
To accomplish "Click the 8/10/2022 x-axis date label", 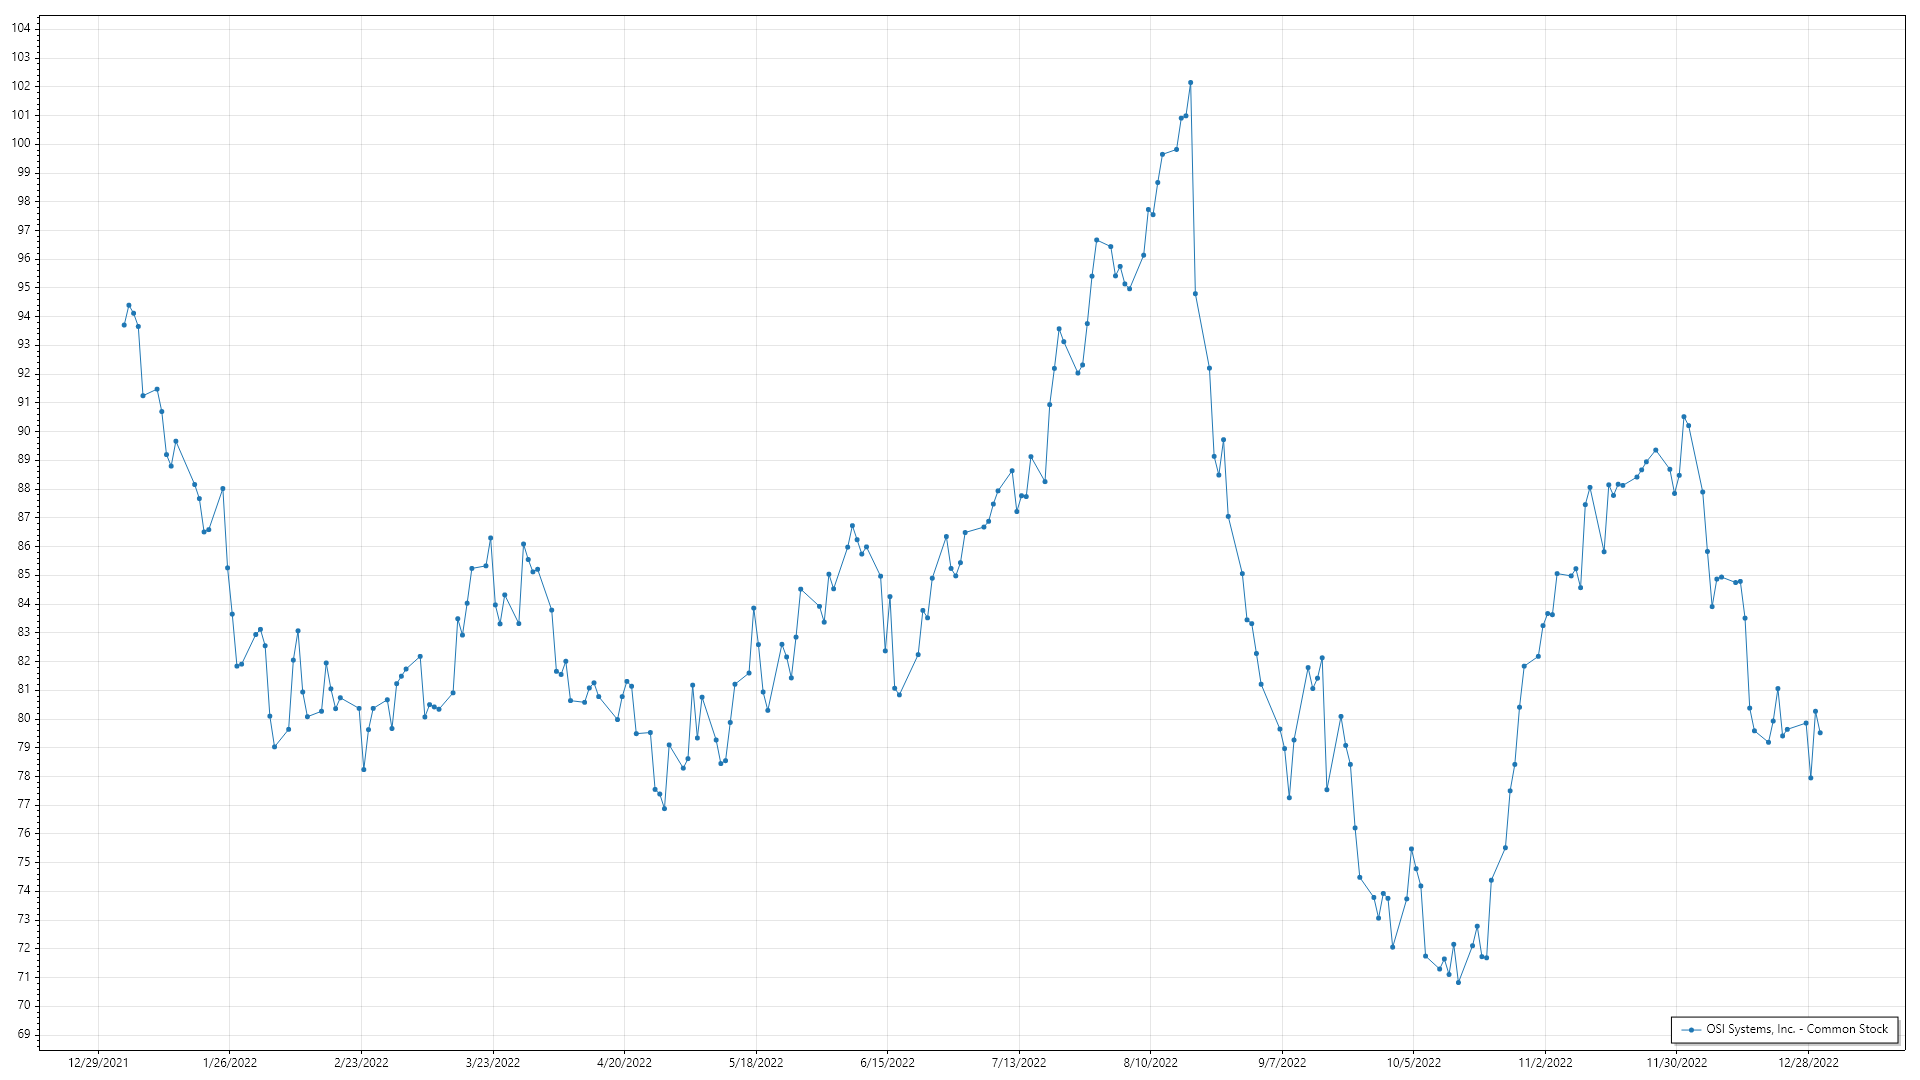I will pos(1150,1063).
